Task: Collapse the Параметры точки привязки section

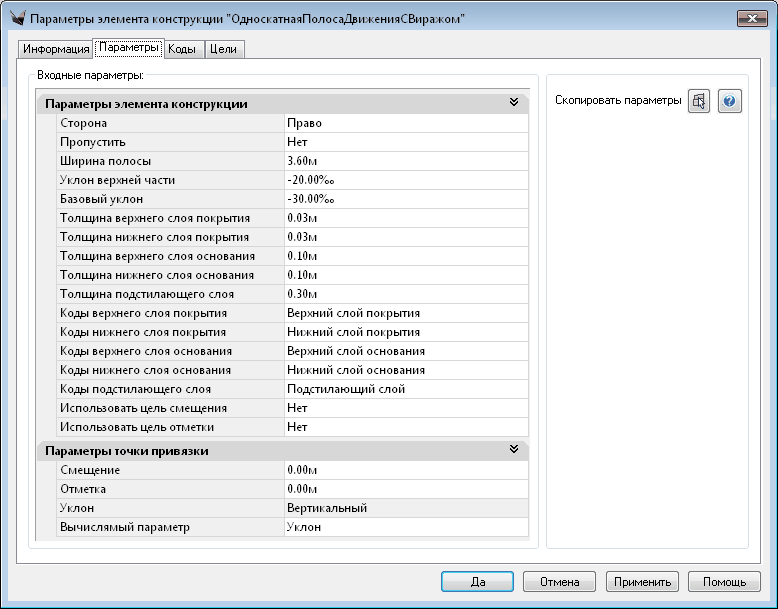Action: pos(513,451)
